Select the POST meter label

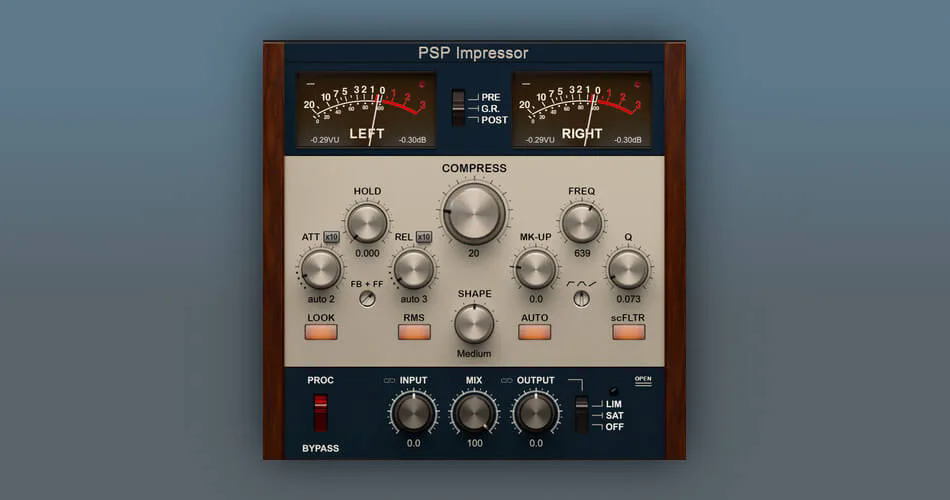(x=494, y=120)
